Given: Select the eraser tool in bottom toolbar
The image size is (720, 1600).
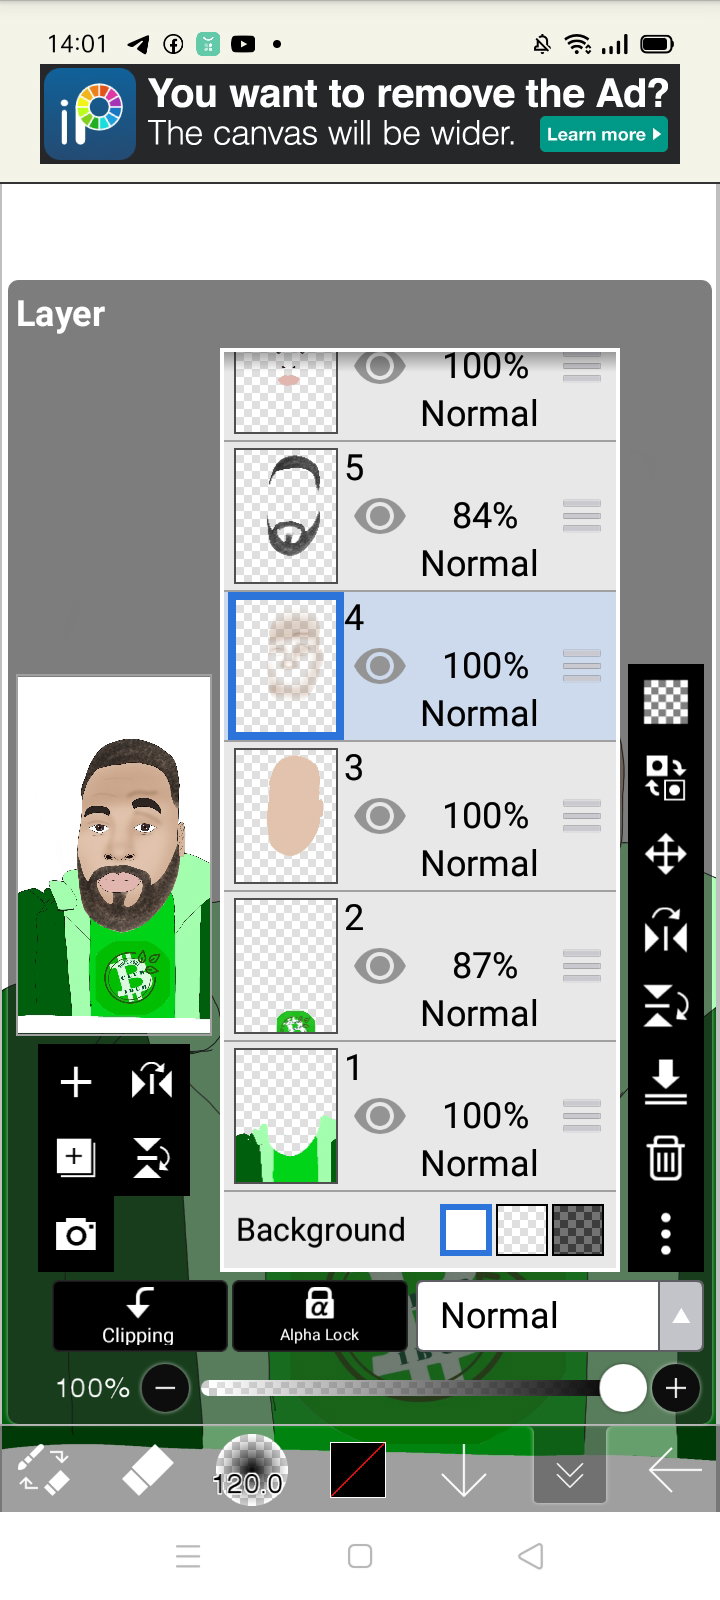Looking at the screenshot, I should coord(147,1471).
